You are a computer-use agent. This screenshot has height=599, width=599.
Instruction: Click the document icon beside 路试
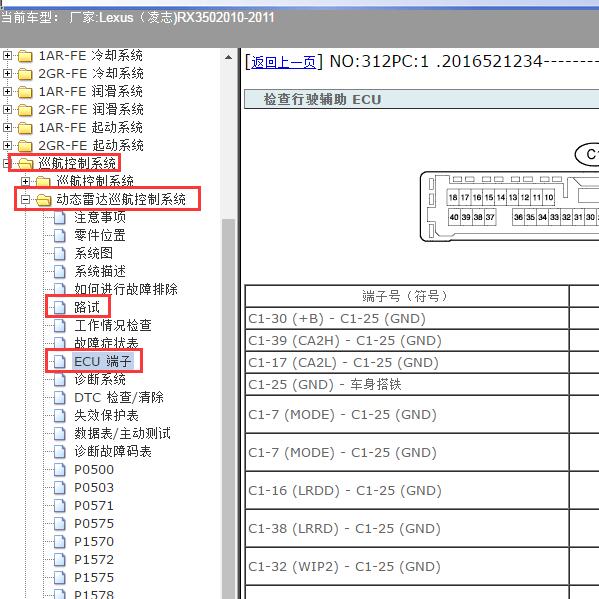(60, 308)
